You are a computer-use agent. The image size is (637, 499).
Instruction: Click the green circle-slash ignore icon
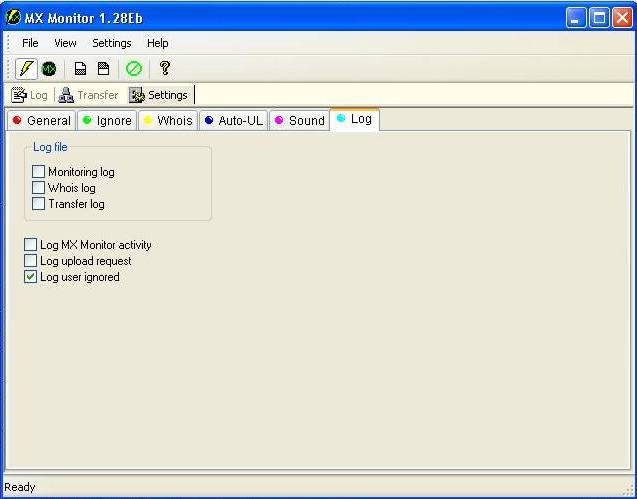click(x=134, y=69)
